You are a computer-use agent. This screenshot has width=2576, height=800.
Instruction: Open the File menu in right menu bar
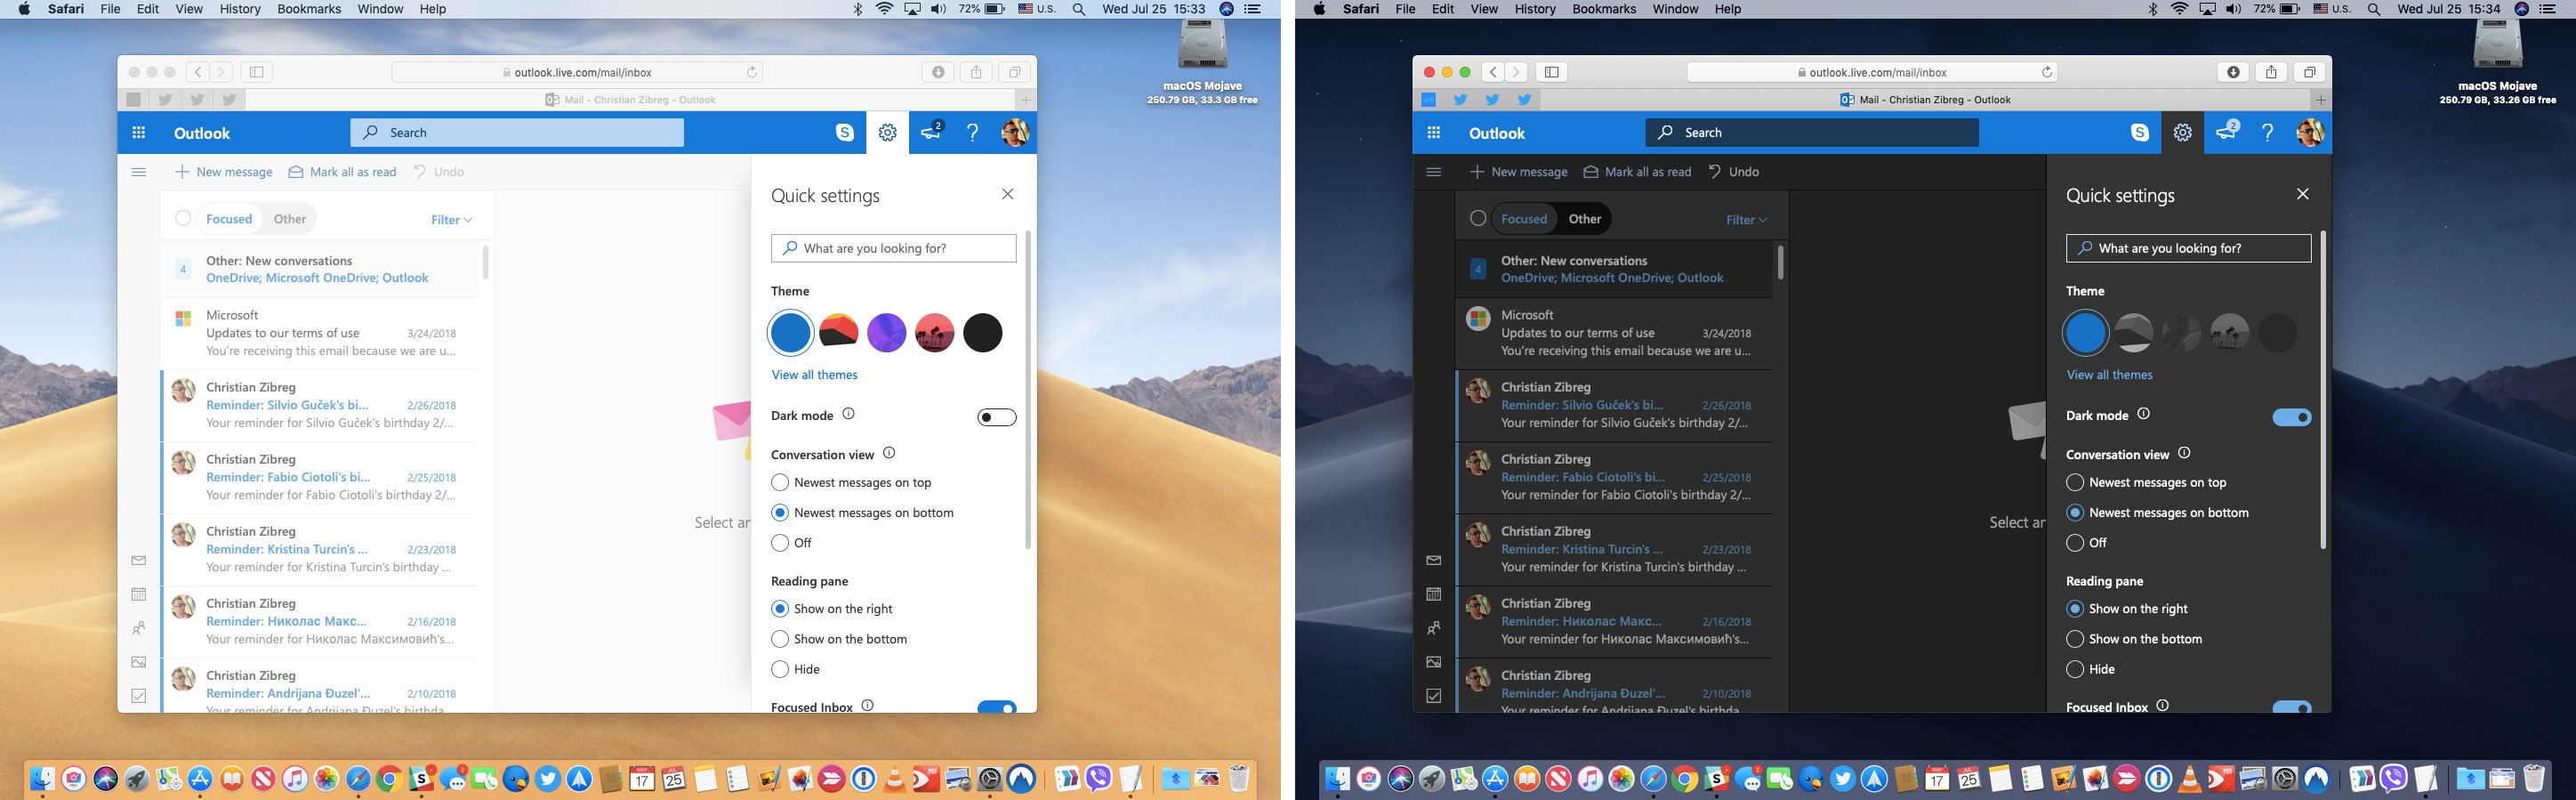1405,9
